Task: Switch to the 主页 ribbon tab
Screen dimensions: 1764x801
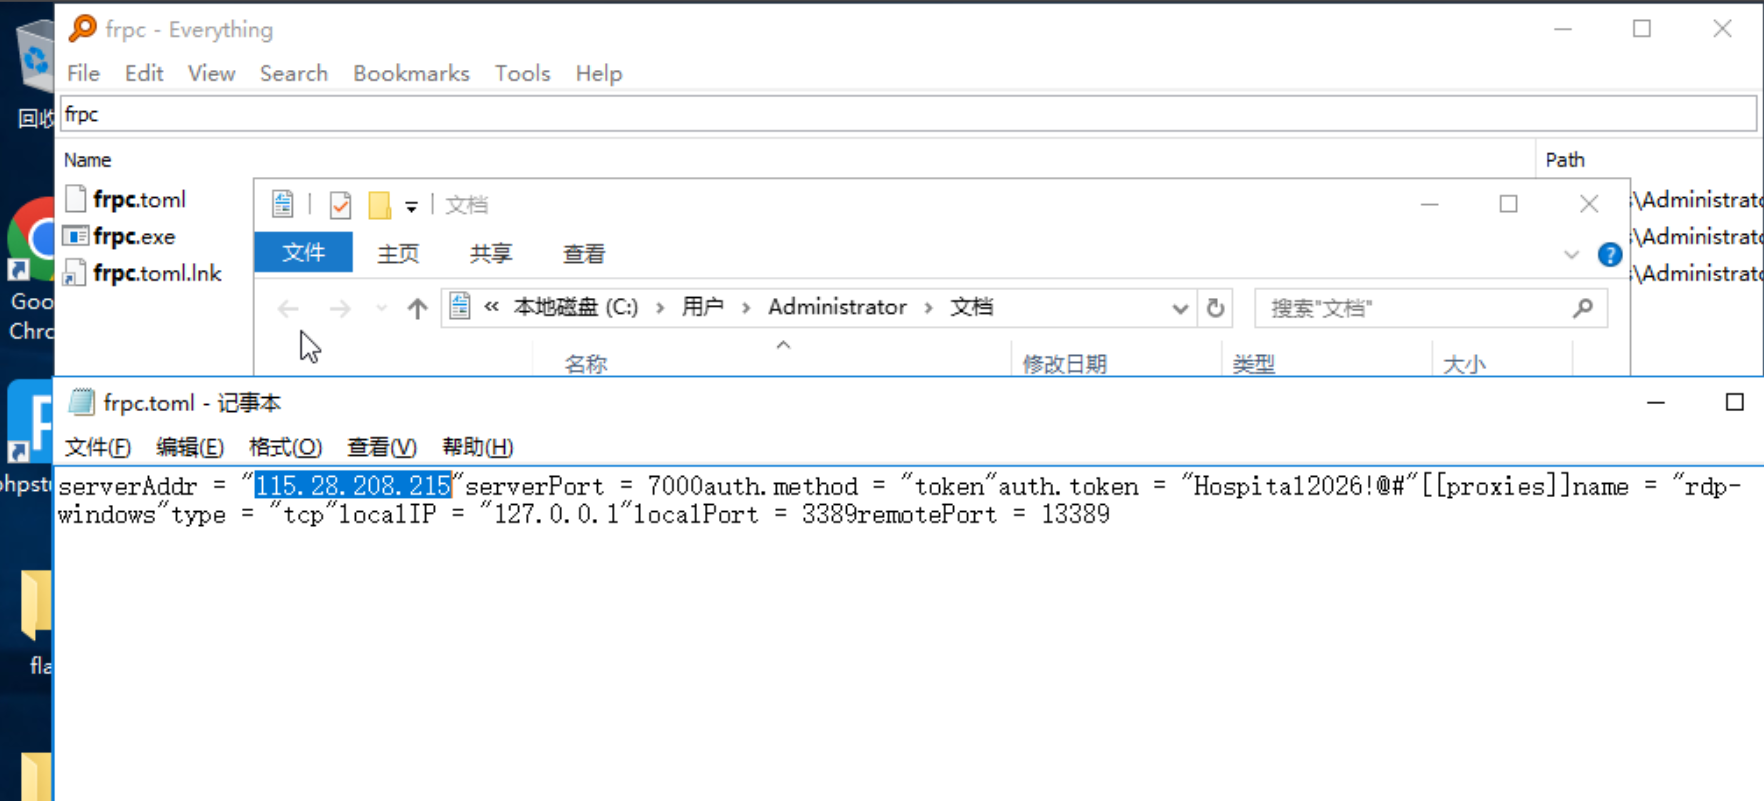Action: click(398, 254)
